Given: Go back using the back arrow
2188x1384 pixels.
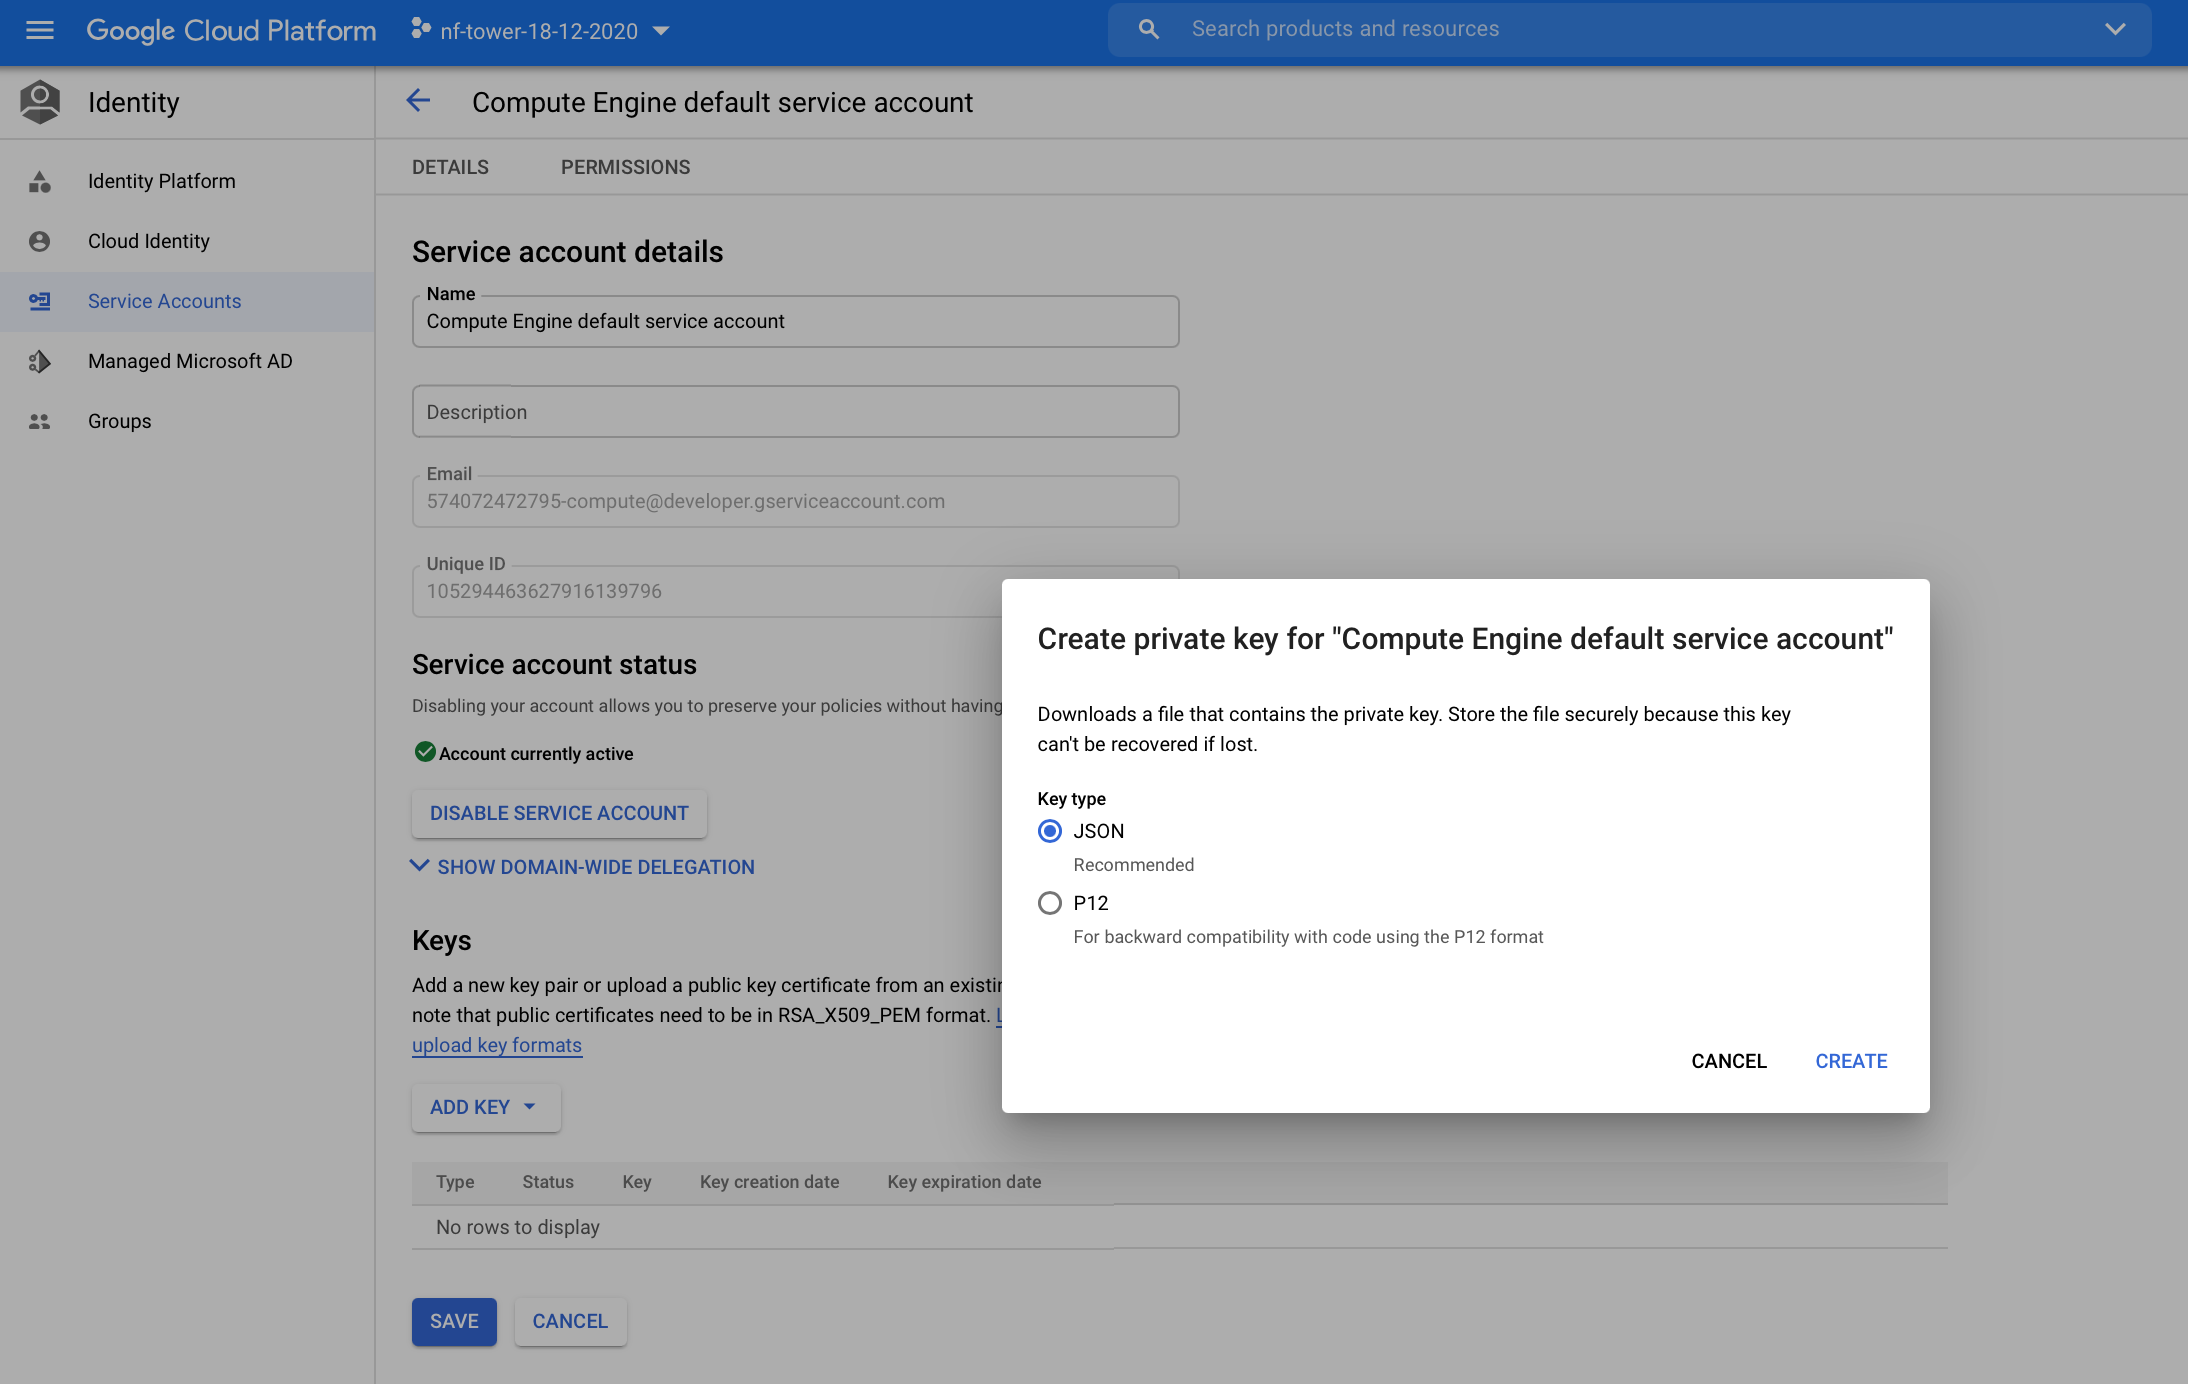Looking at the screenshot, I should (418, 101).
